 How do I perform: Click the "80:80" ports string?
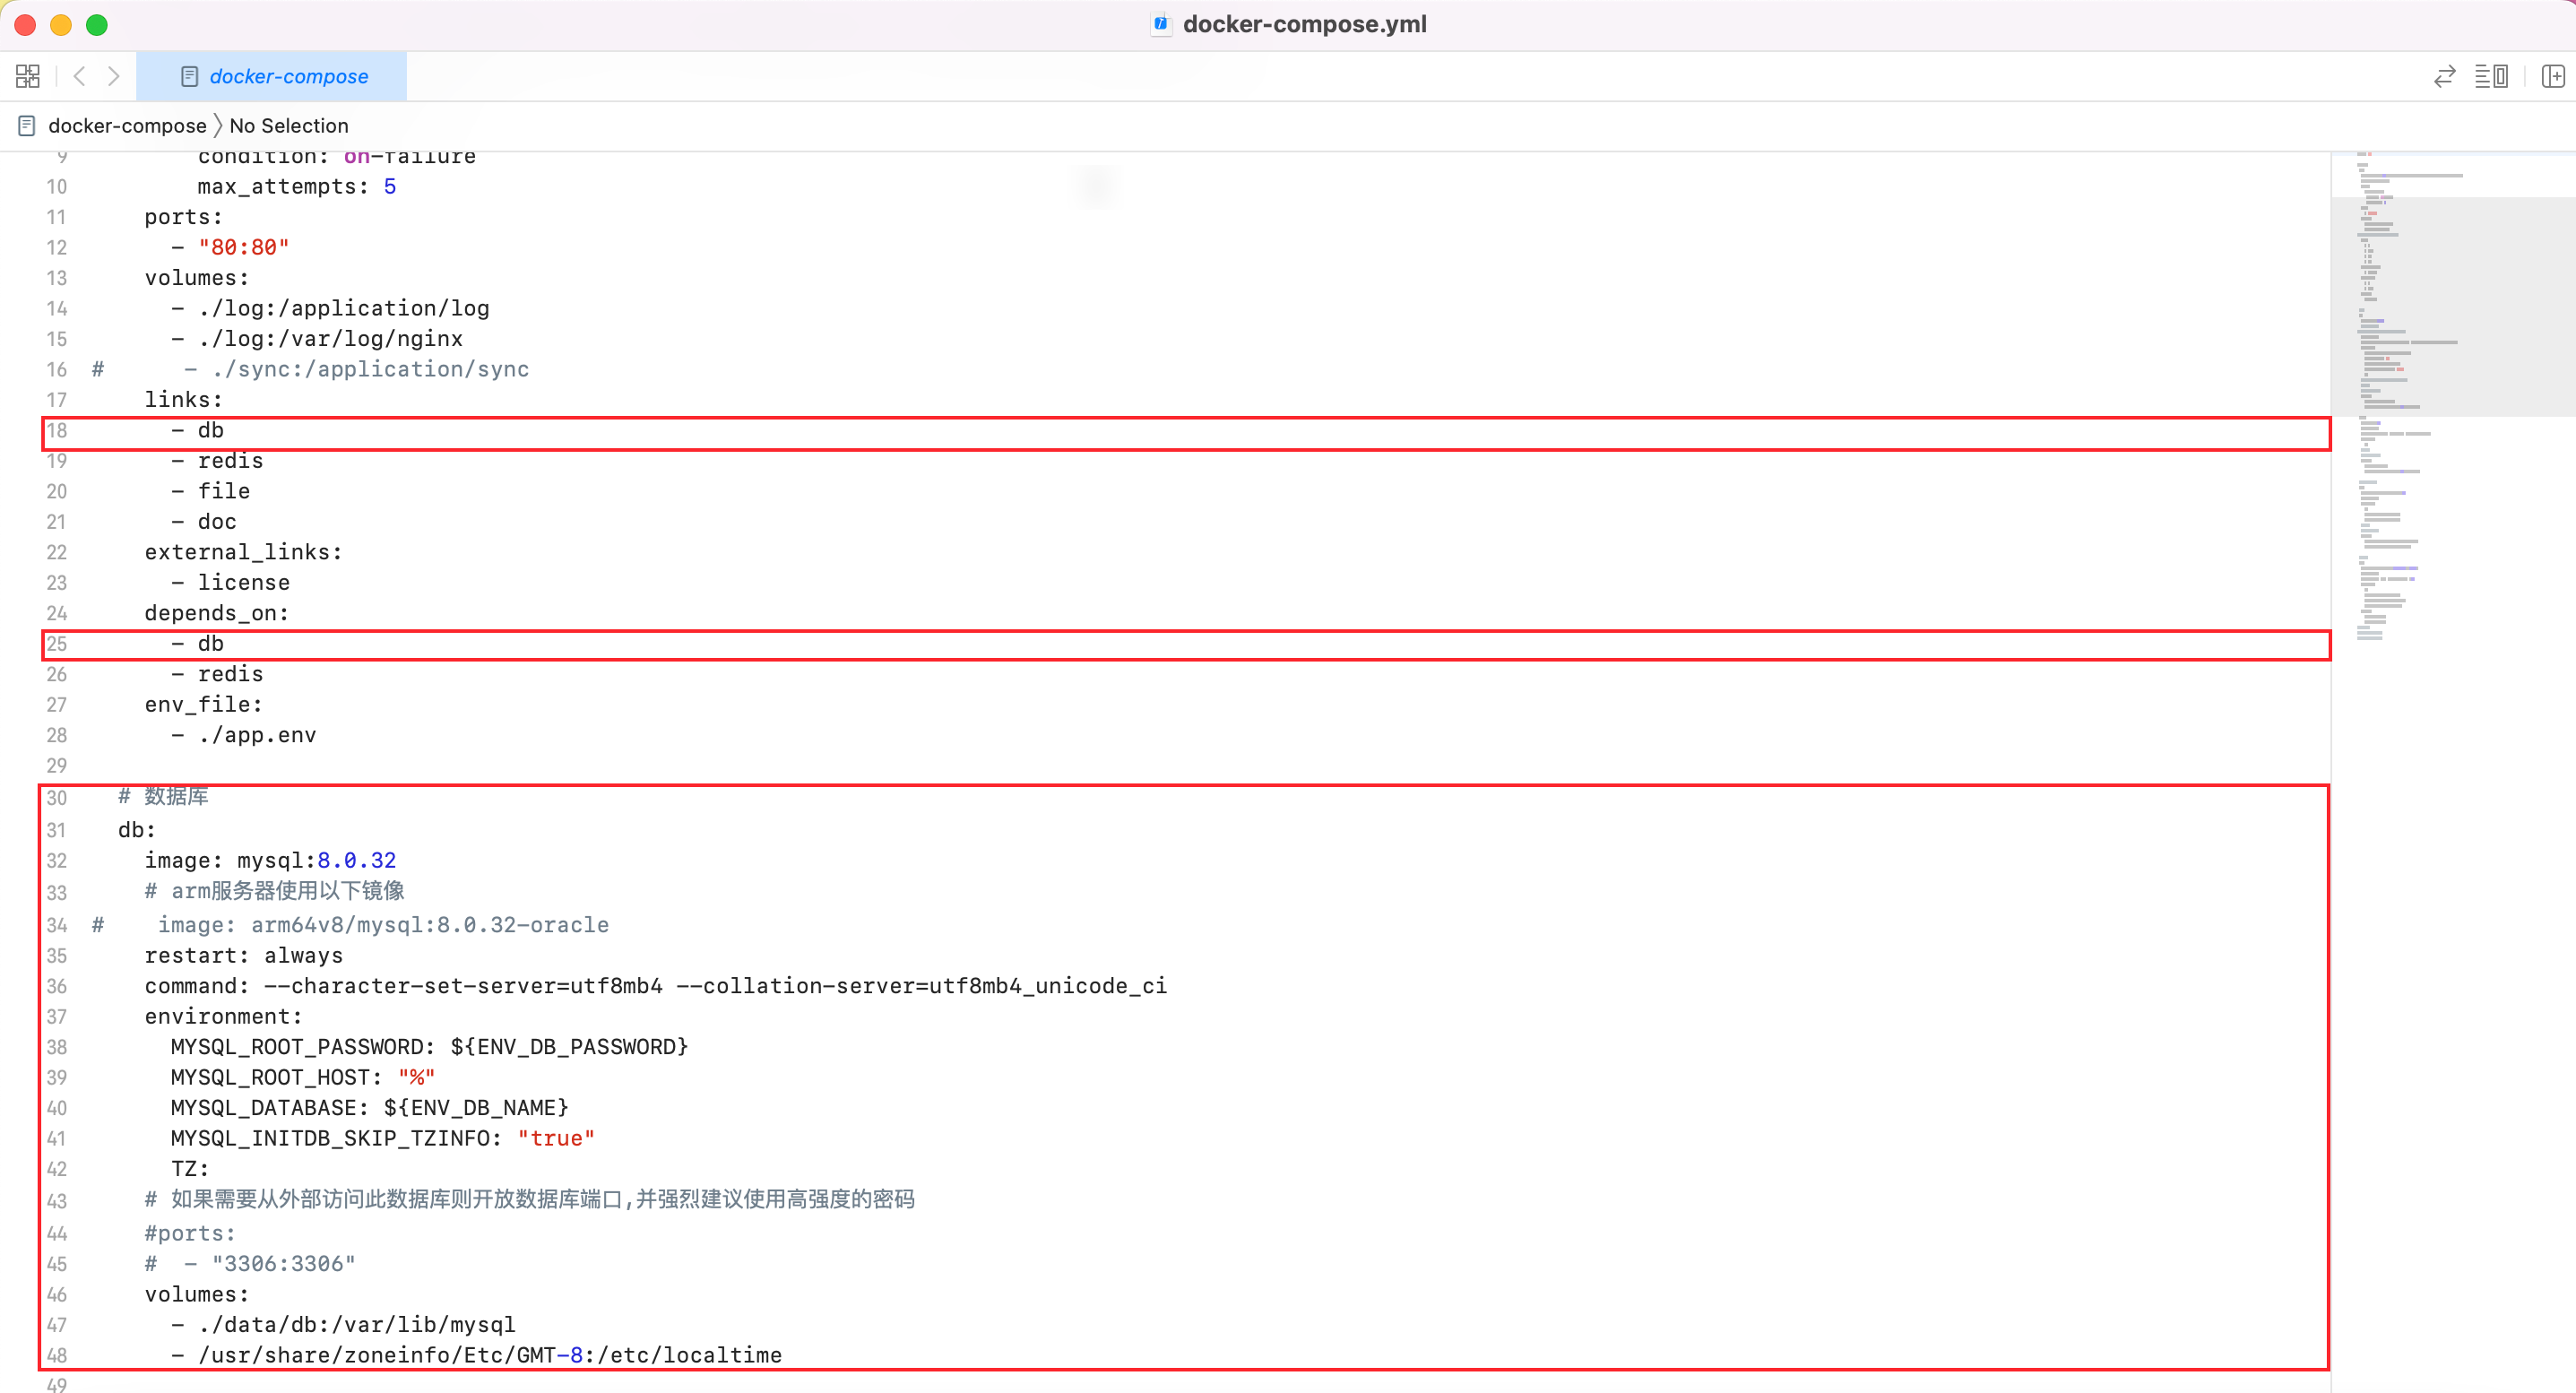pyautogui.click(x=243, y=247)
